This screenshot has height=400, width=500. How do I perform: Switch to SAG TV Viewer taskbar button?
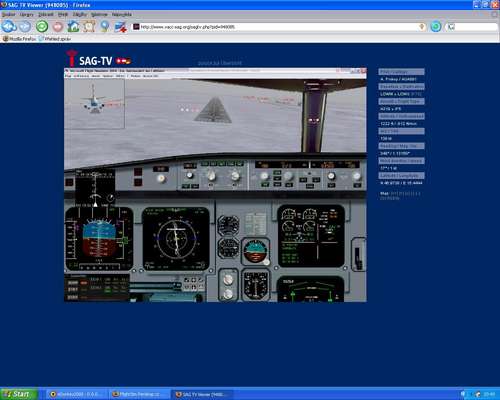[202, 394]
